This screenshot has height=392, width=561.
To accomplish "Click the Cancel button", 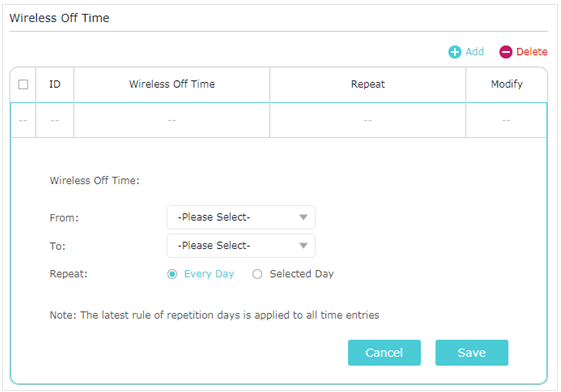I will pos(384,353).
